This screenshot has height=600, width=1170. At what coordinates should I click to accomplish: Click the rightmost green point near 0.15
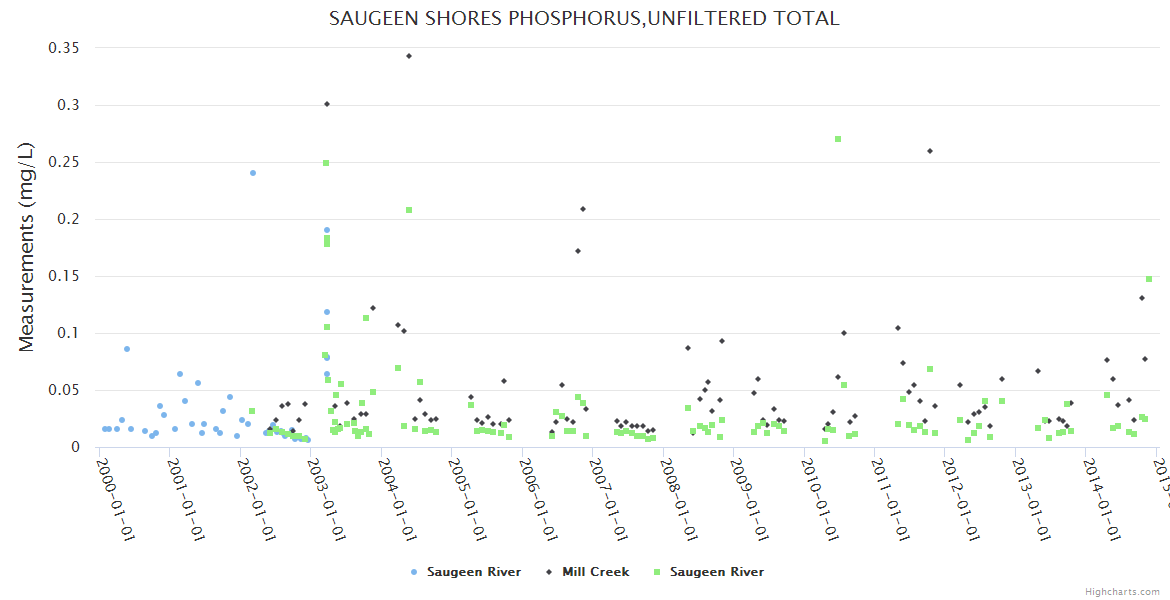pos(1149,279)
